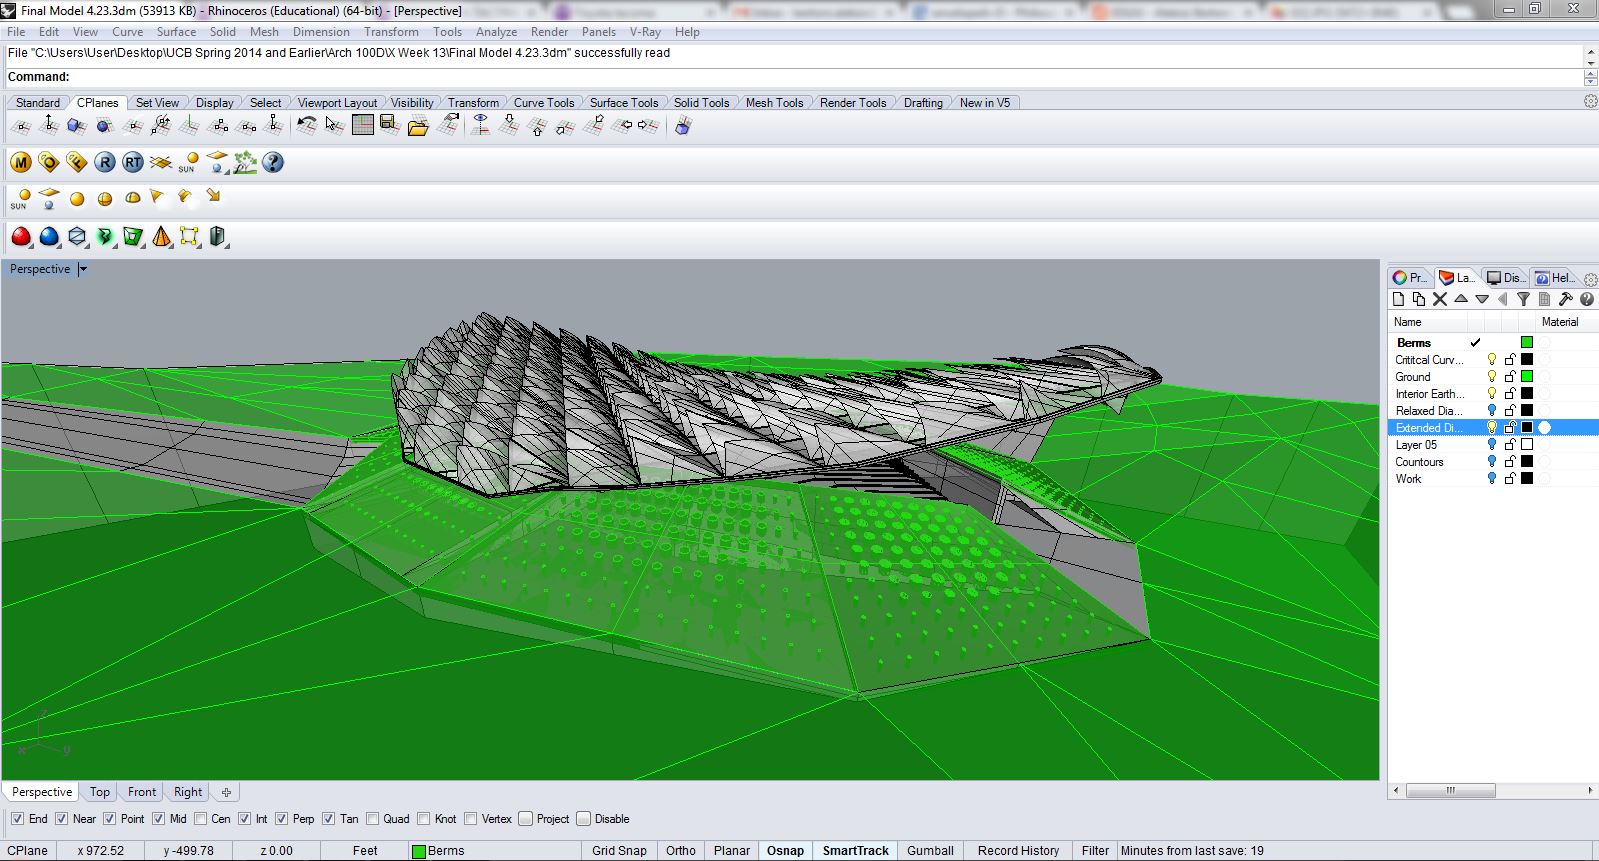Click the new sublayer icon
This screenshot has height=861, width=1599.
pyautogui.click(x=1418, y=299)
